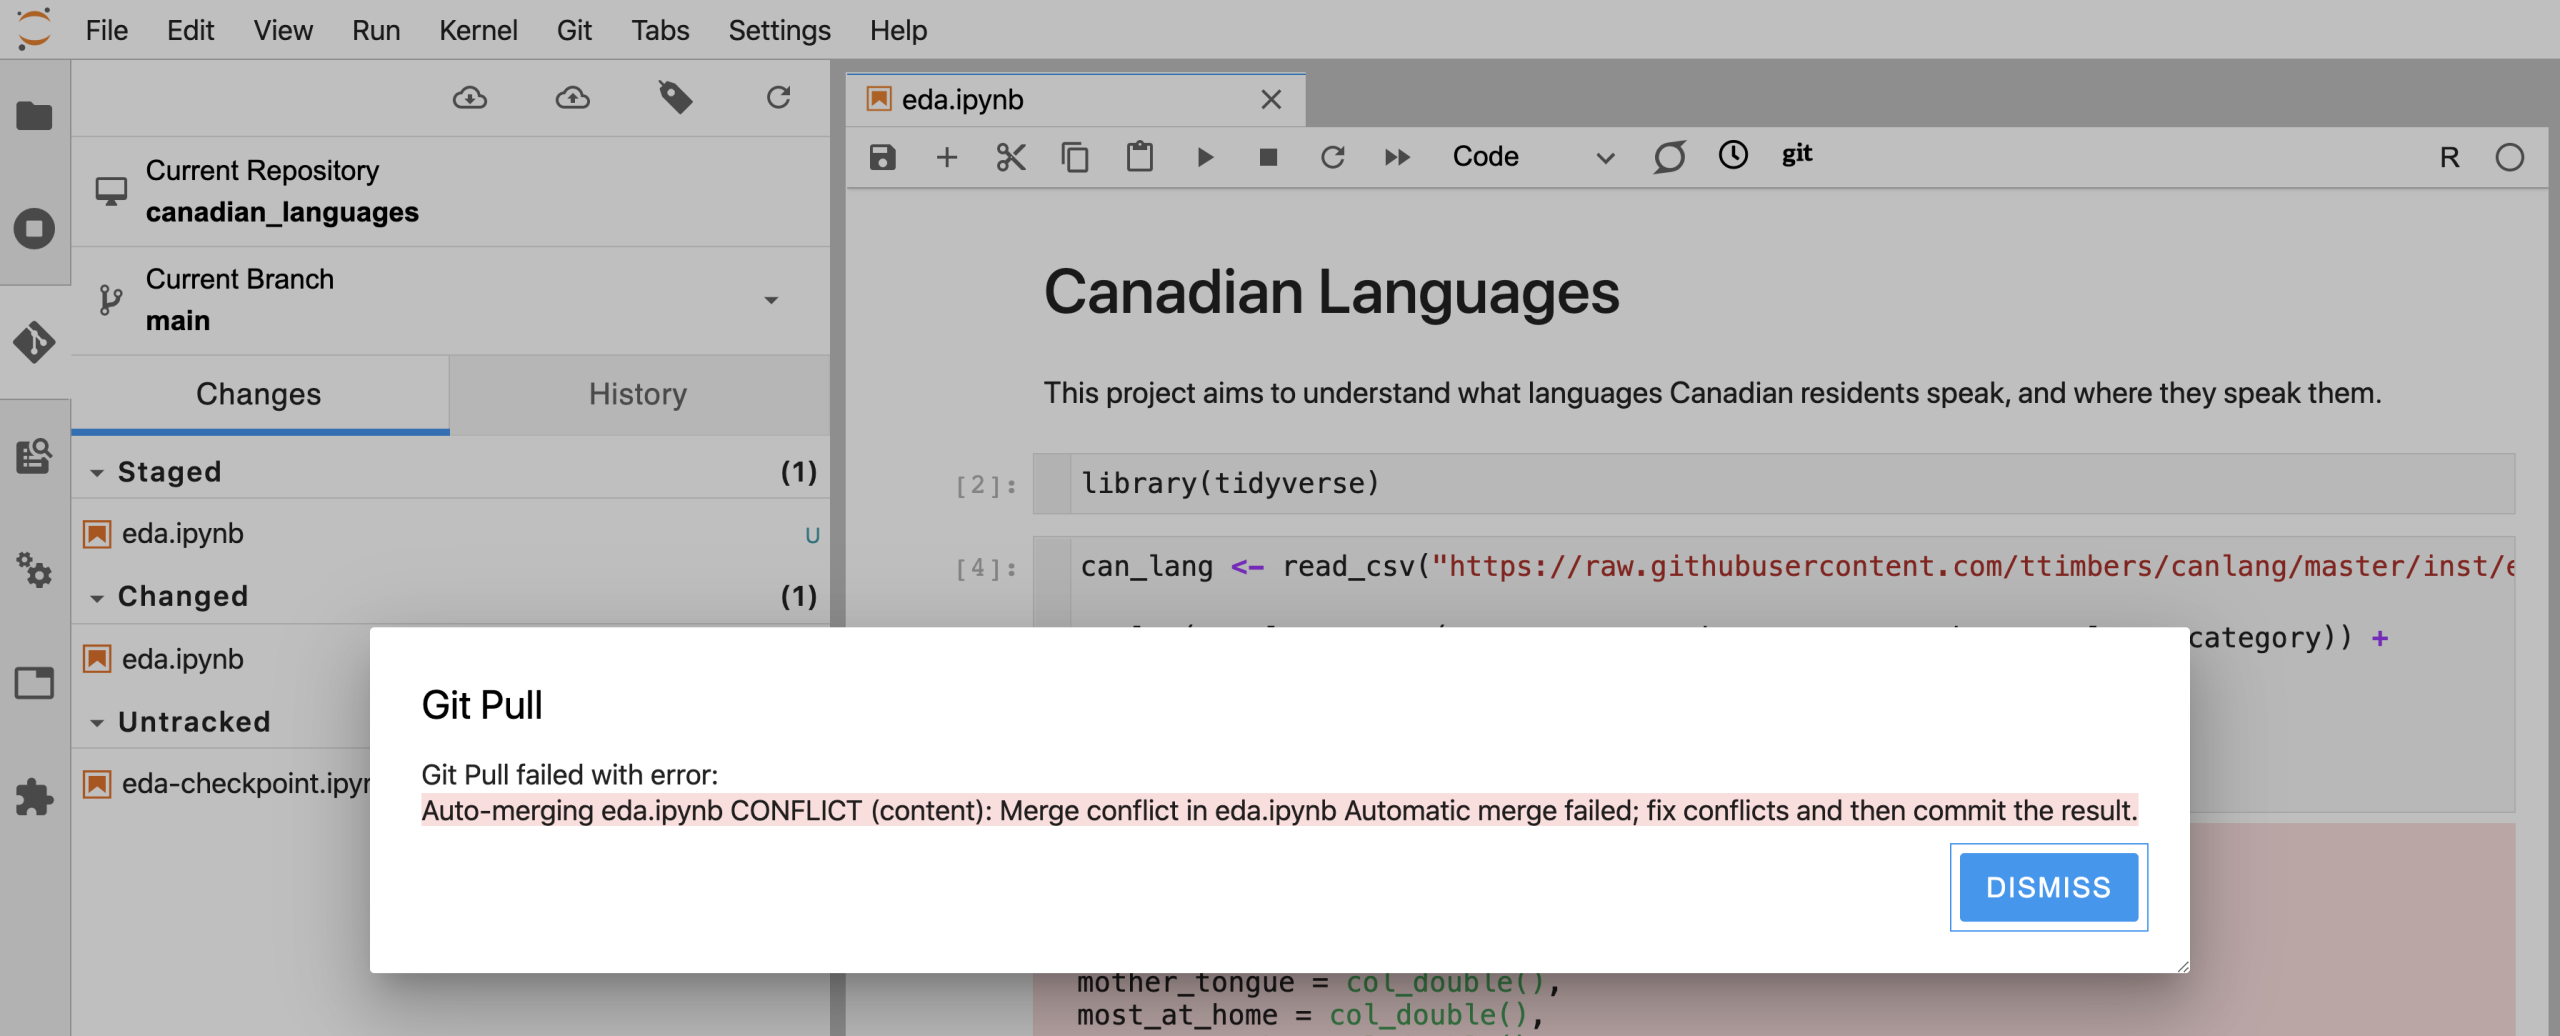This screenshot has width=2560, height=1036.
Task: Collapse the Changed files section
Action: pyautogui.click(x=97, y=598)
